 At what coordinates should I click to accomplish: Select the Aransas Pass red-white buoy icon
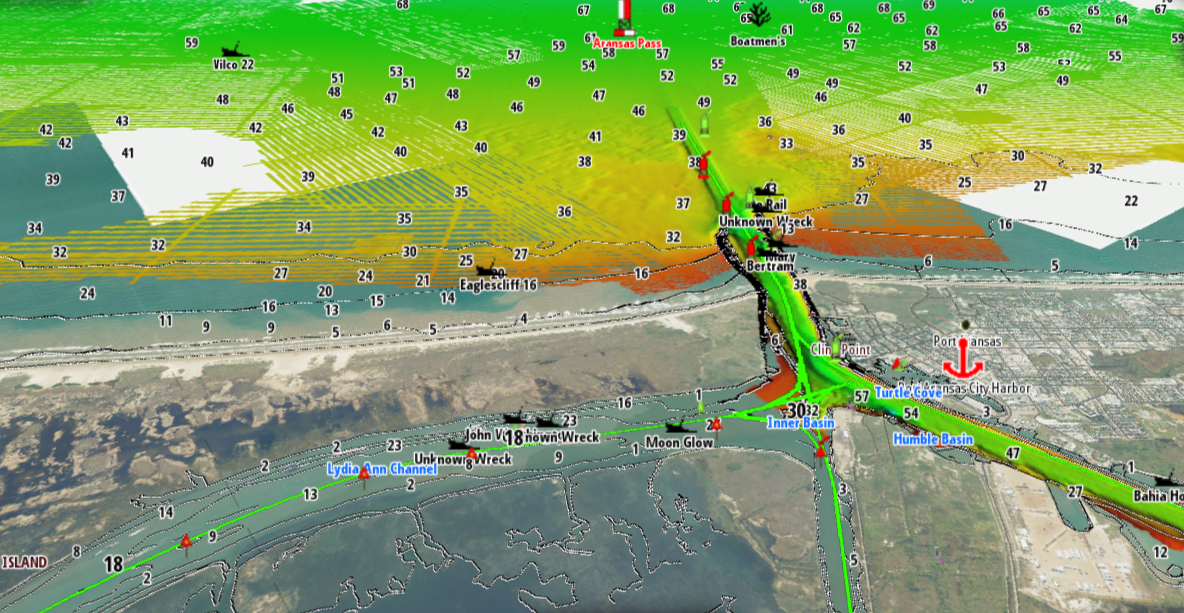[x=624, y=17]
